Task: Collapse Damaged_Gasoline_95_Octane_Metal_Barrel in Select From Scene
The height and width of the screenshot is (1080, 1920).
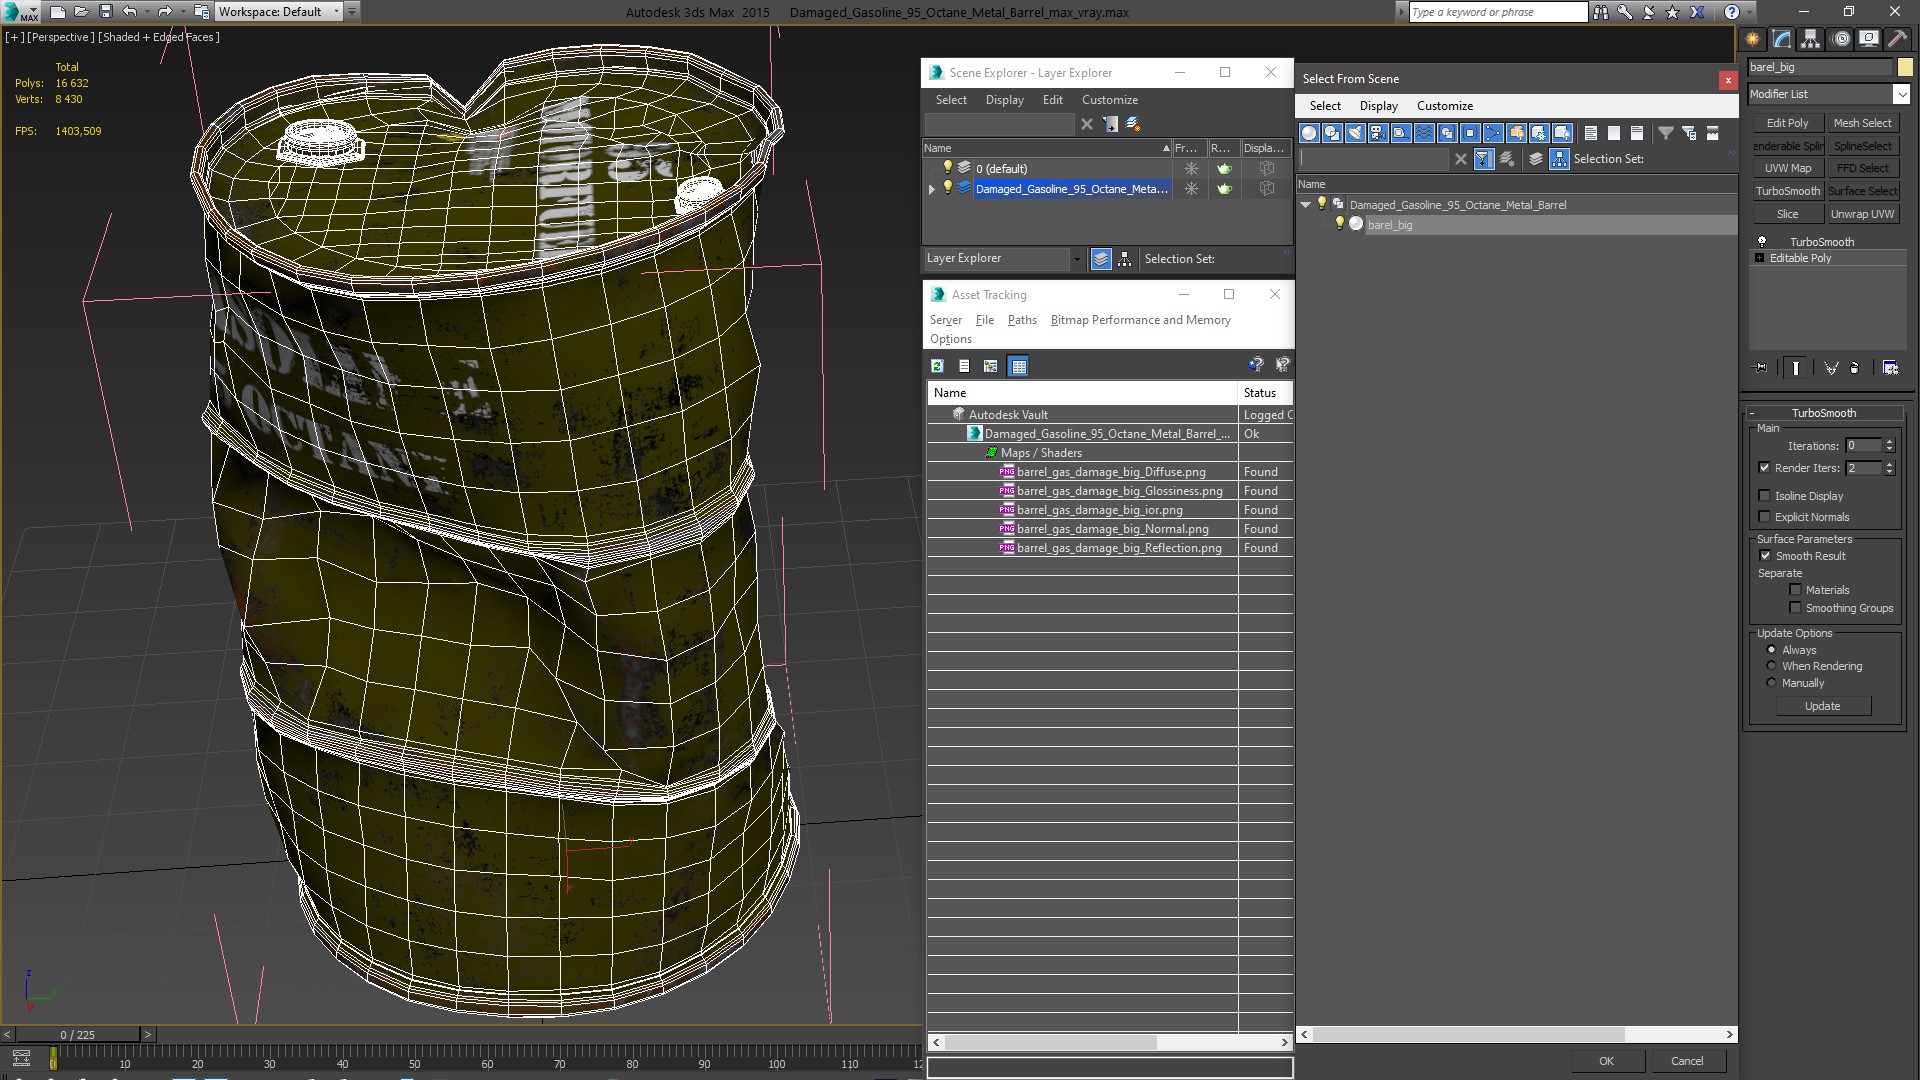Action: 1305,205
